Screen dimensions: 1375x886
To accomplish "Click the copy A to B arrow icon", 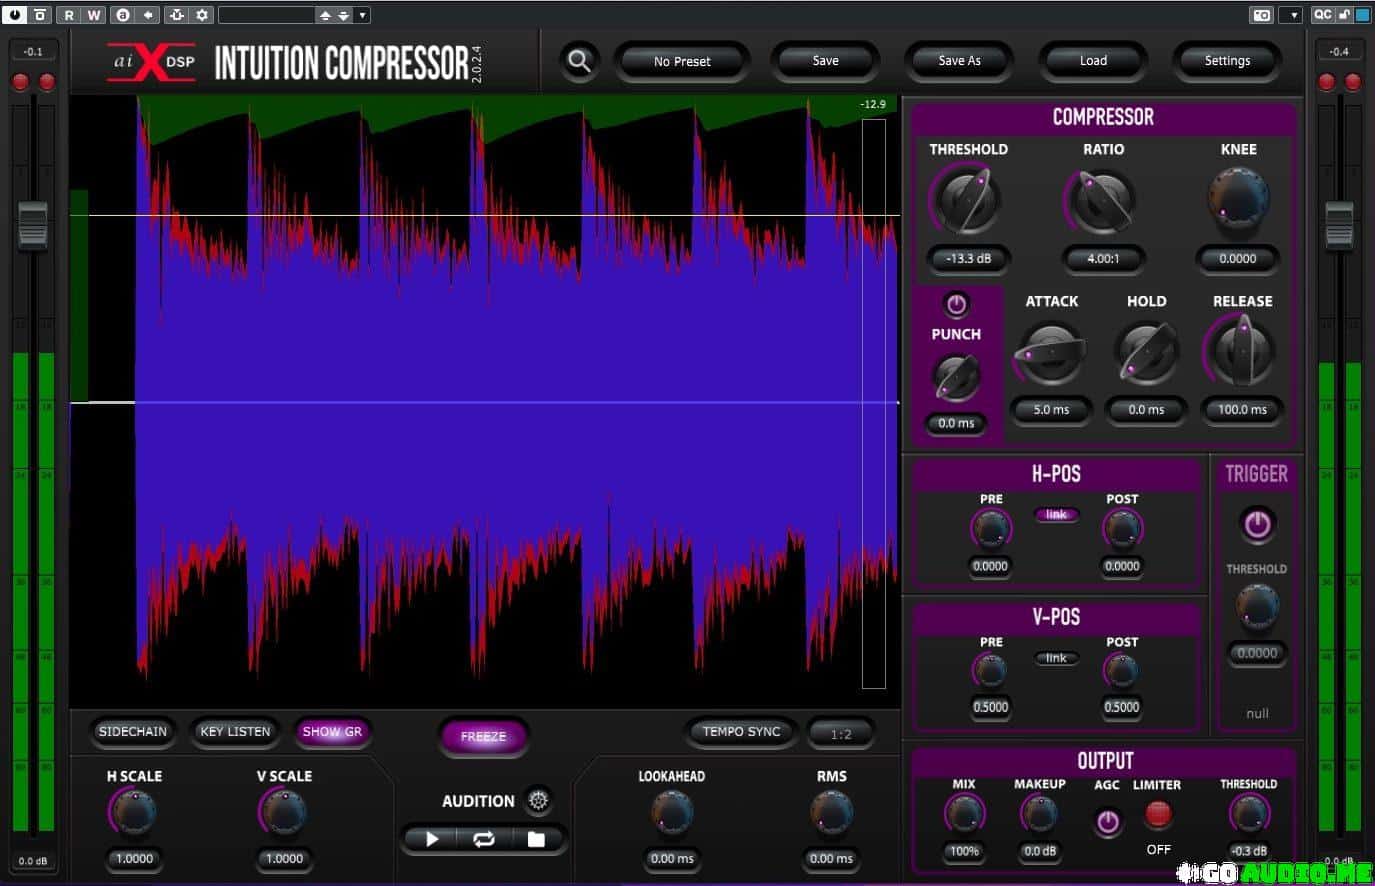I will pos(148,15).
